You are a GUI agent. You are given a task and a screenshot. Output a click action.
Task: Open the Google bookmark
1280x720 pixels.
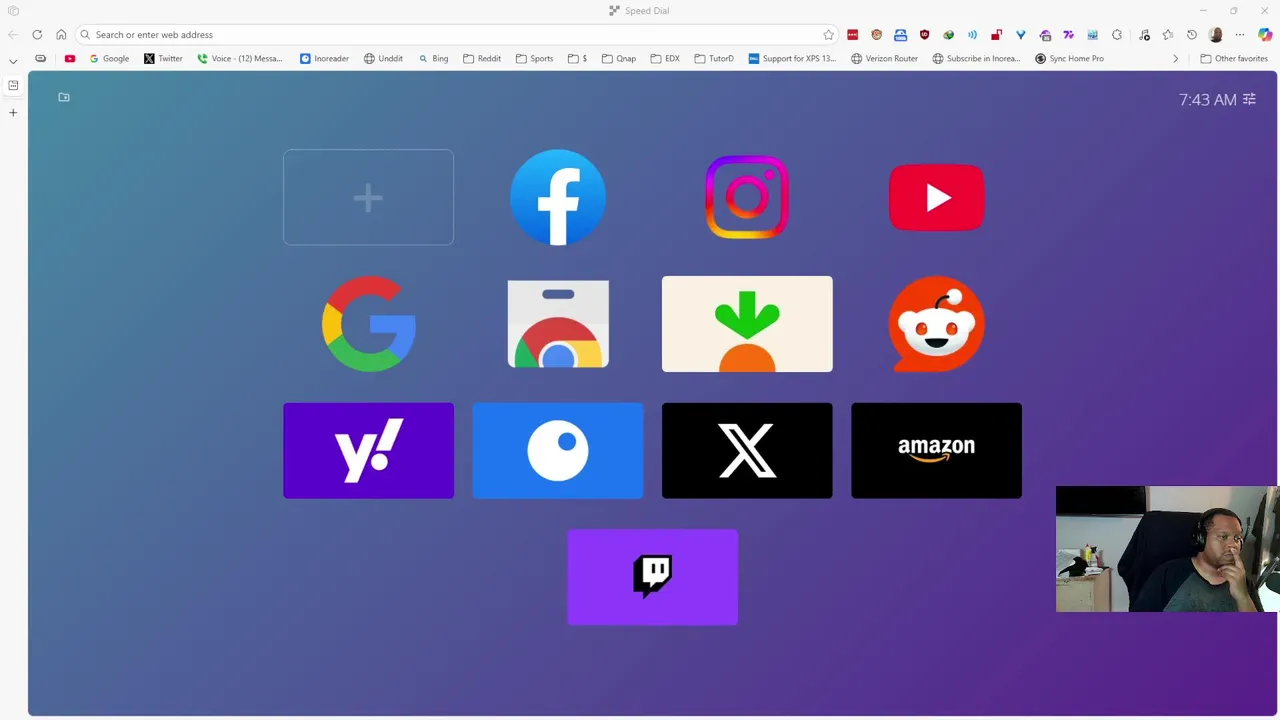click(109, 59)
